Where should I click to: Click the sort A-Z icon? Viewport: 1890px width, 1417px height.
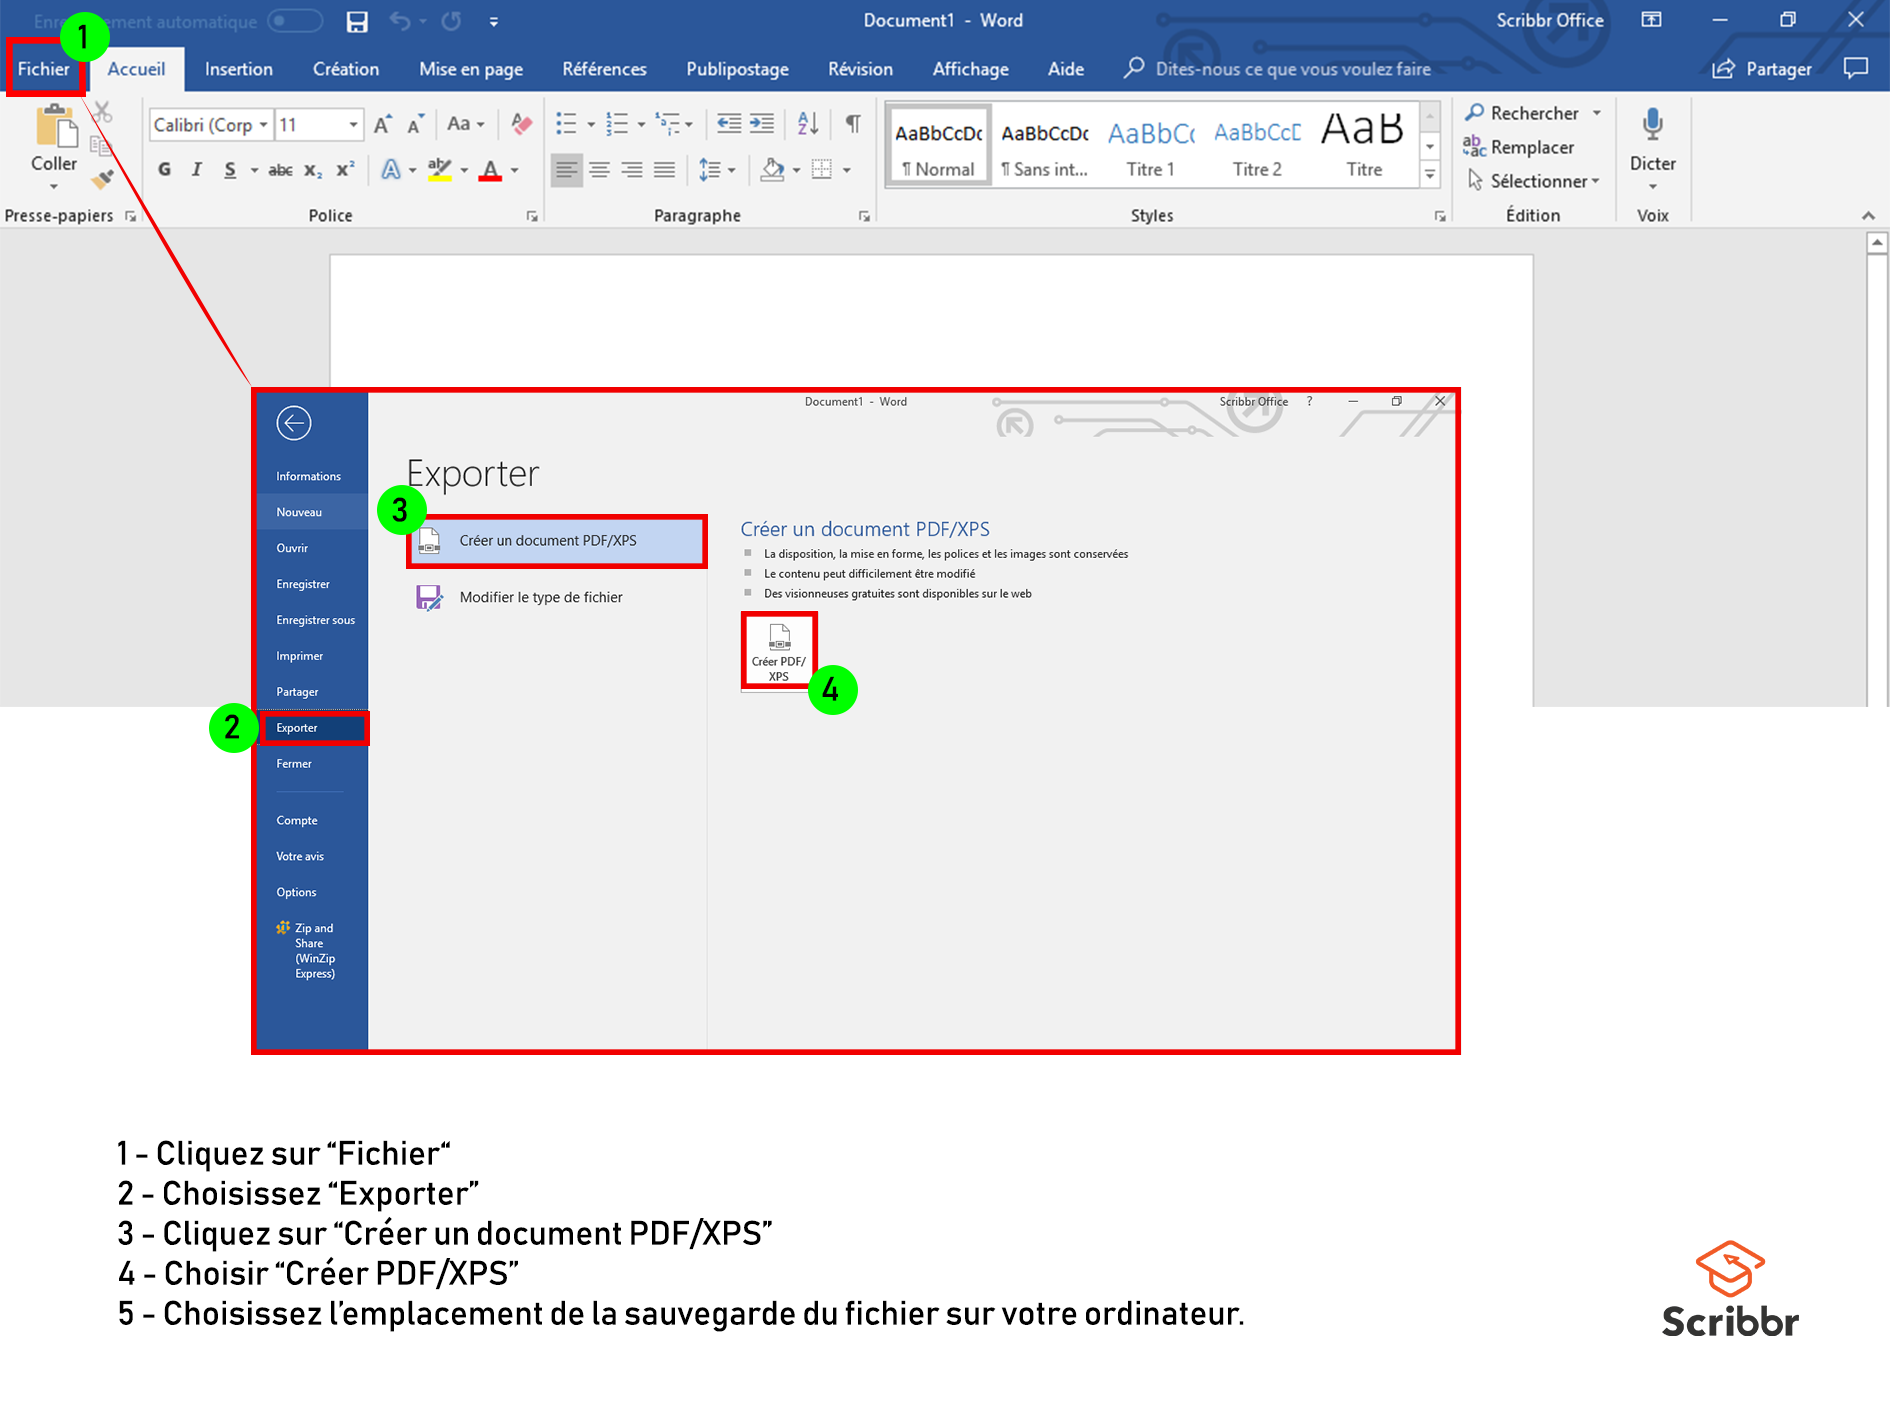point(808,124)
